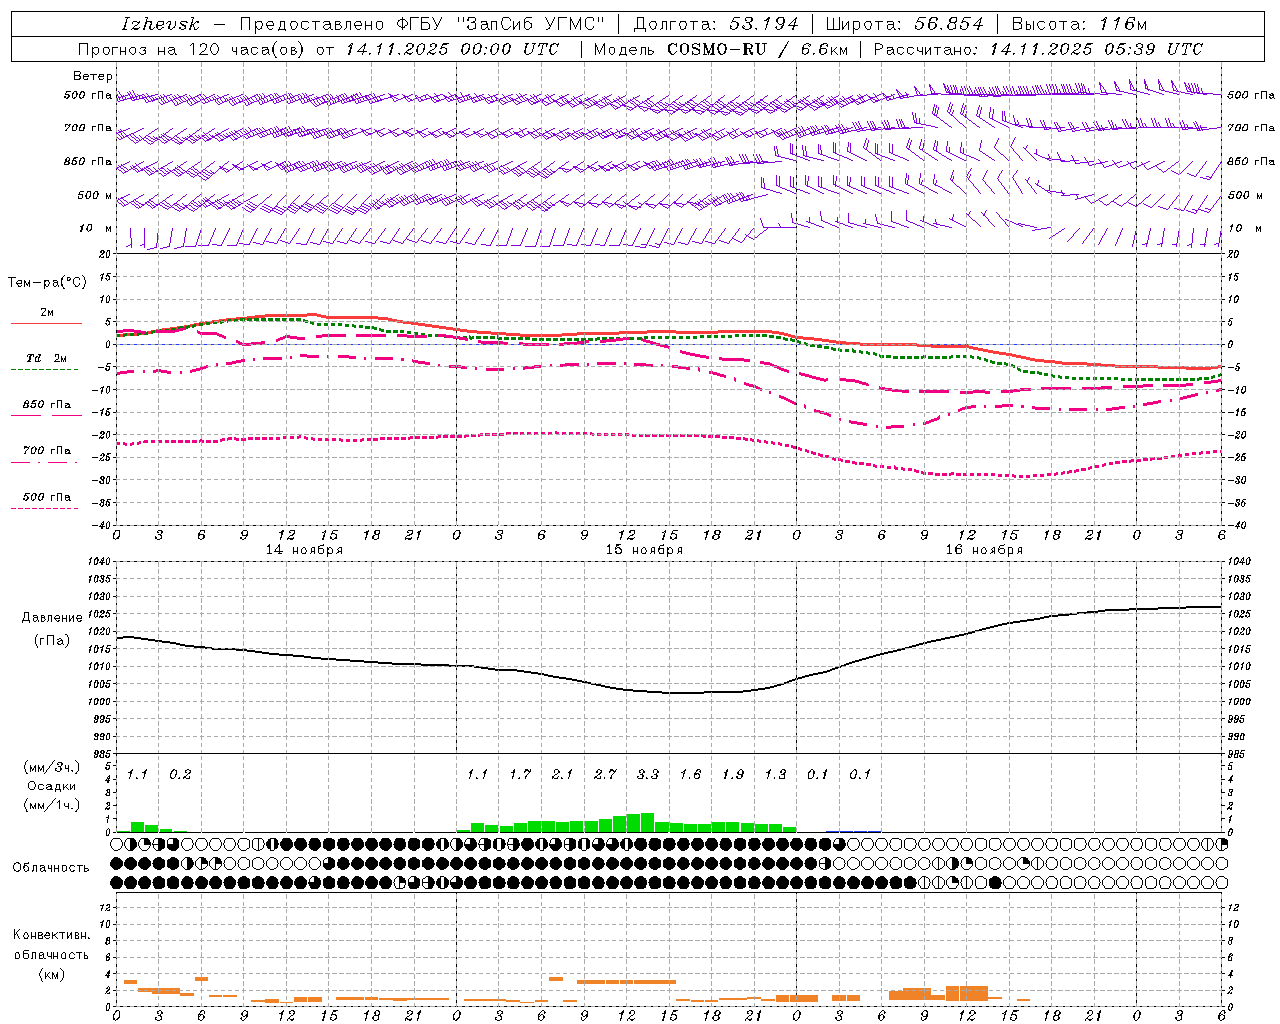Click the "(км)" convective cloud units label

[x=52, y=974]
